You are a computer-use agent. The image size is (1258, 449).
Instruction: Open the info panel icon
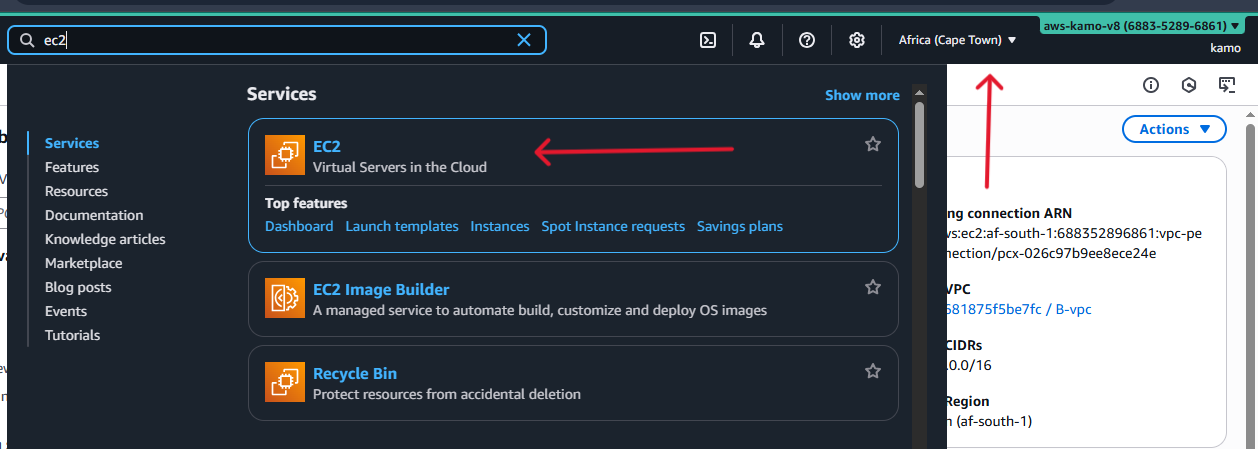[1151, 85]
